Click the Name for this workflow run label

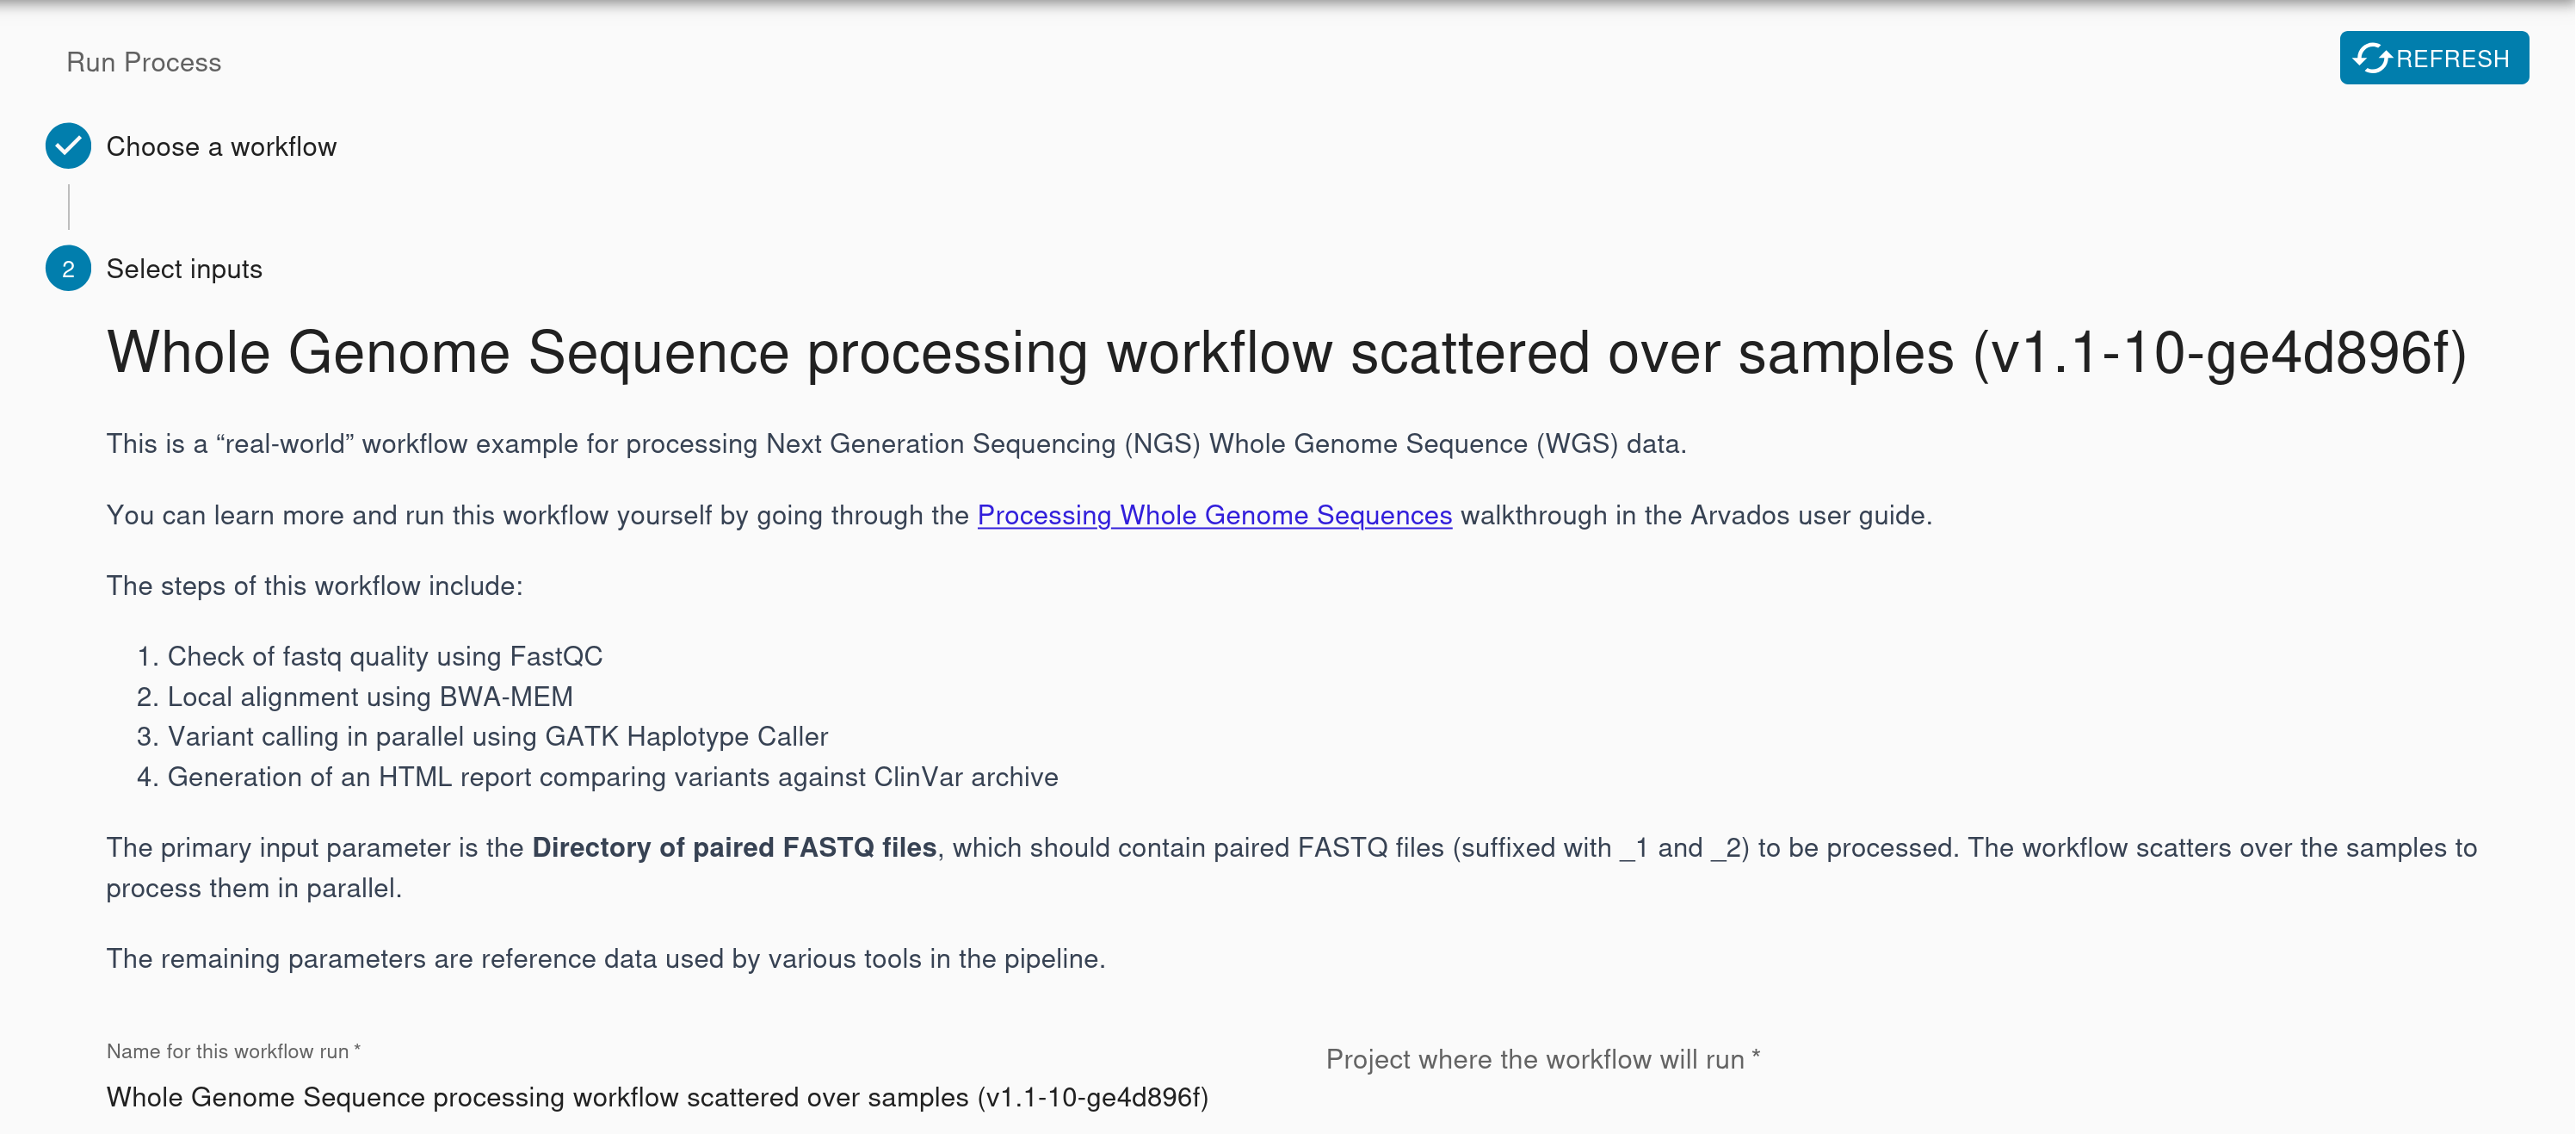click(x=233, y=1051)
